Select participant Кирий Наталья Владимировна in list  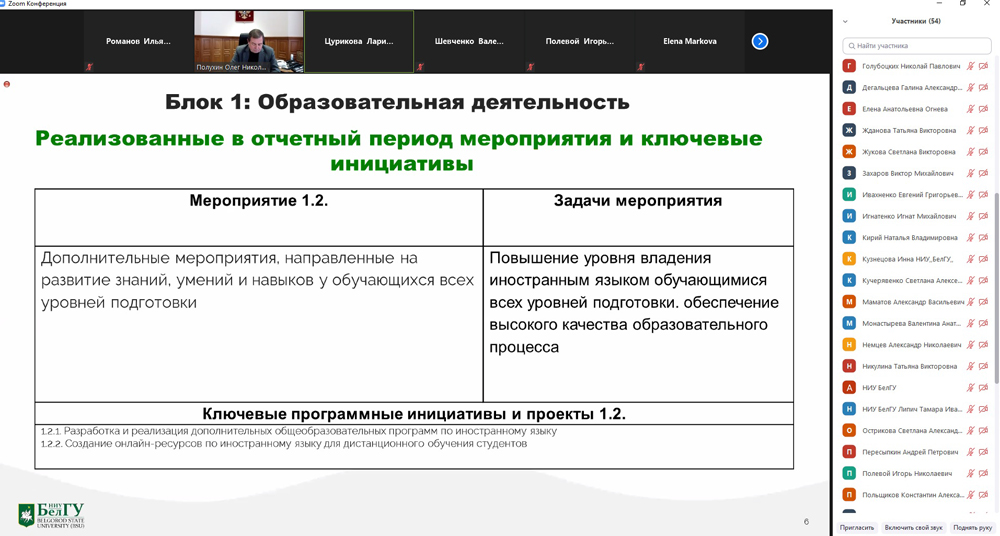(909, 238)
